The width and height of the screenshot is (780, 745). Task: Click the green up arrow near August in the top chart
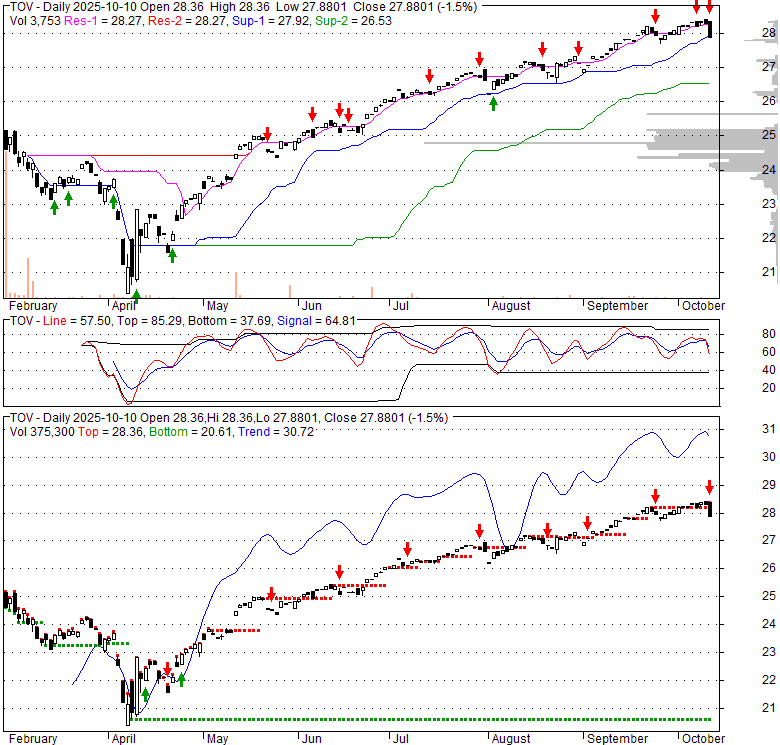click(493, 101)
